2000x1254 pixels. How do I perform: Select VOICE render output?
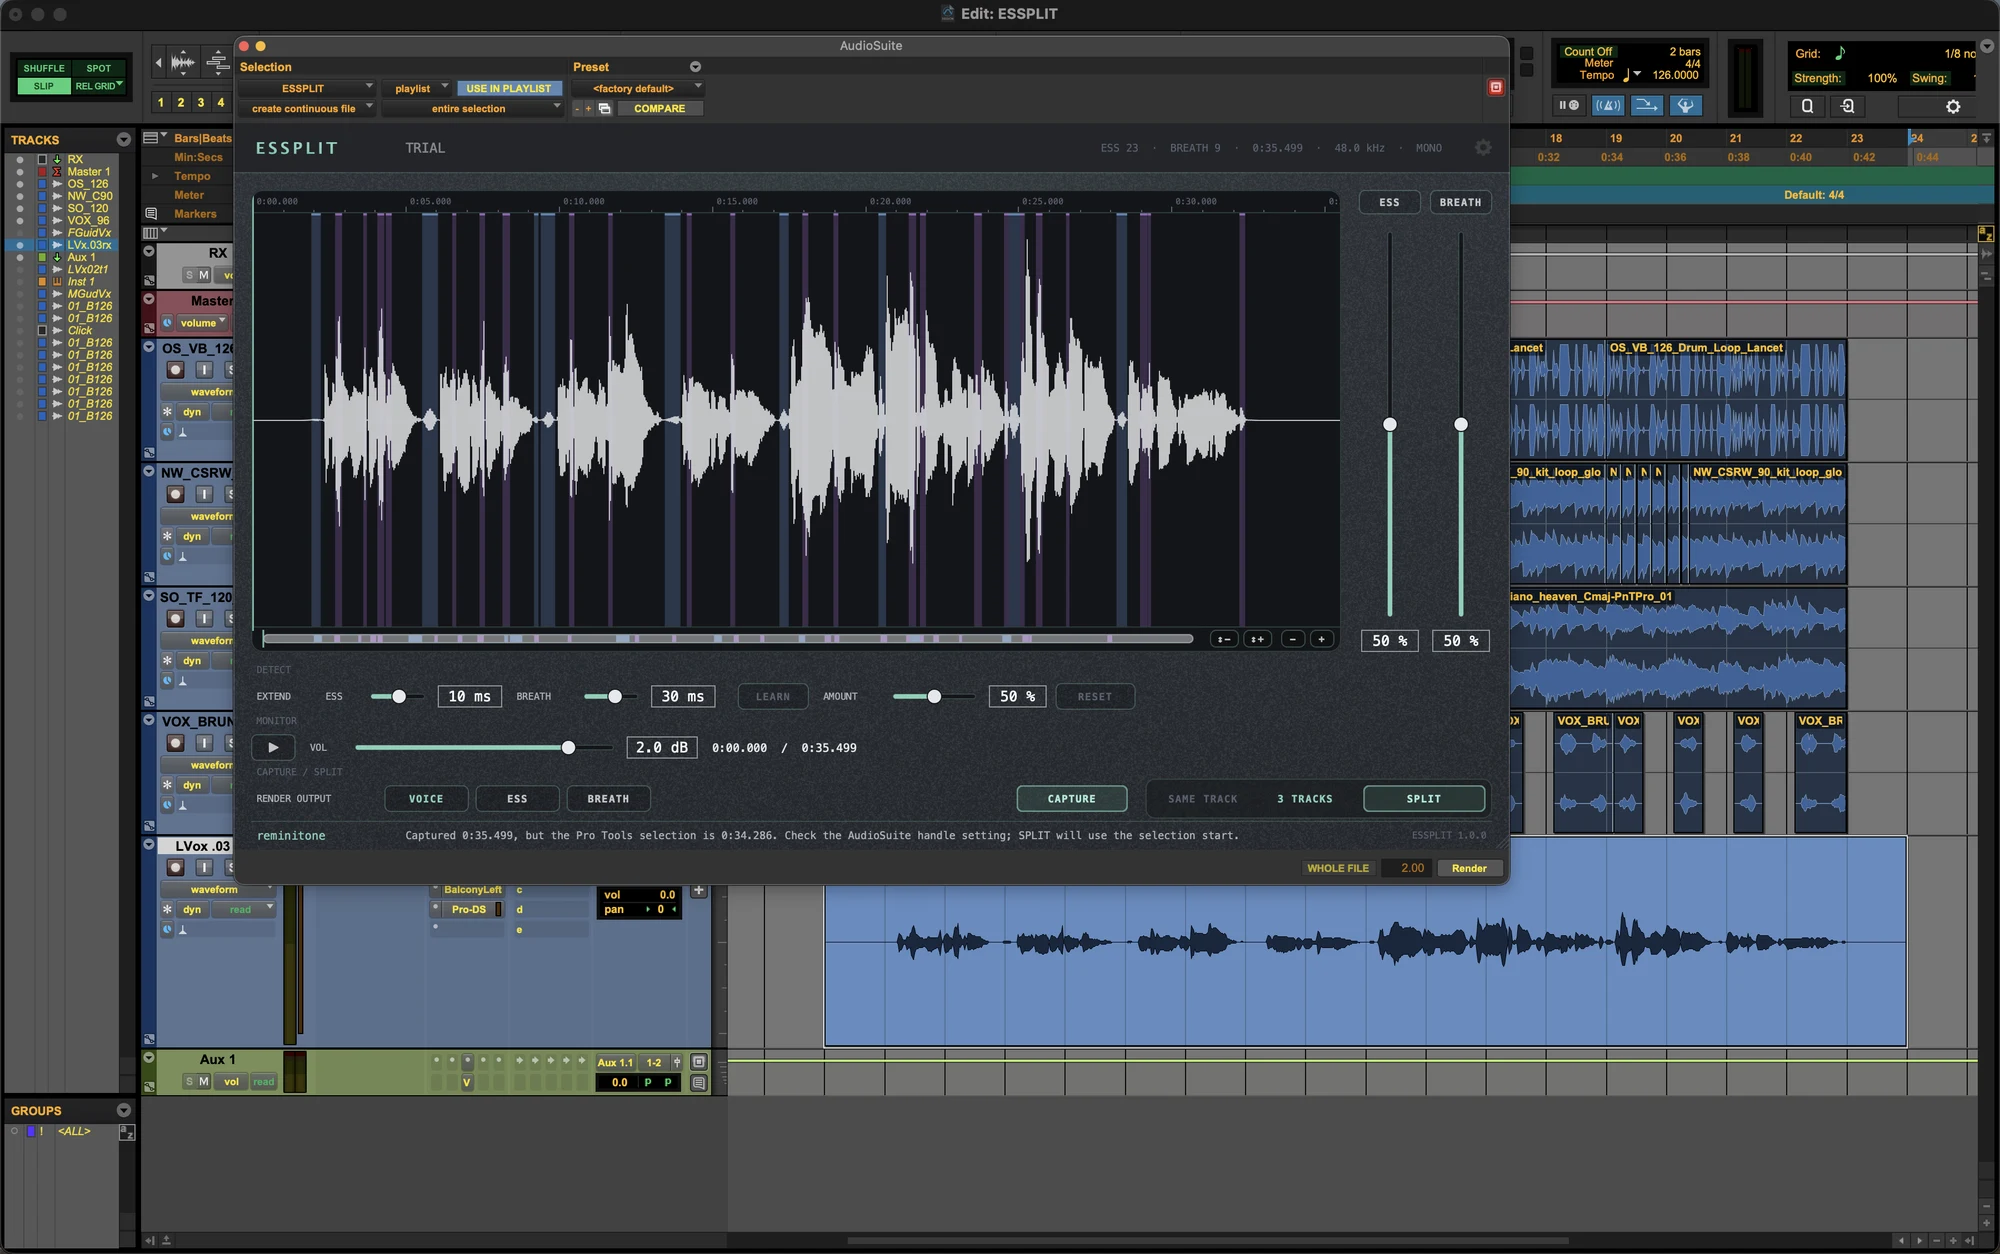[426, 799]
